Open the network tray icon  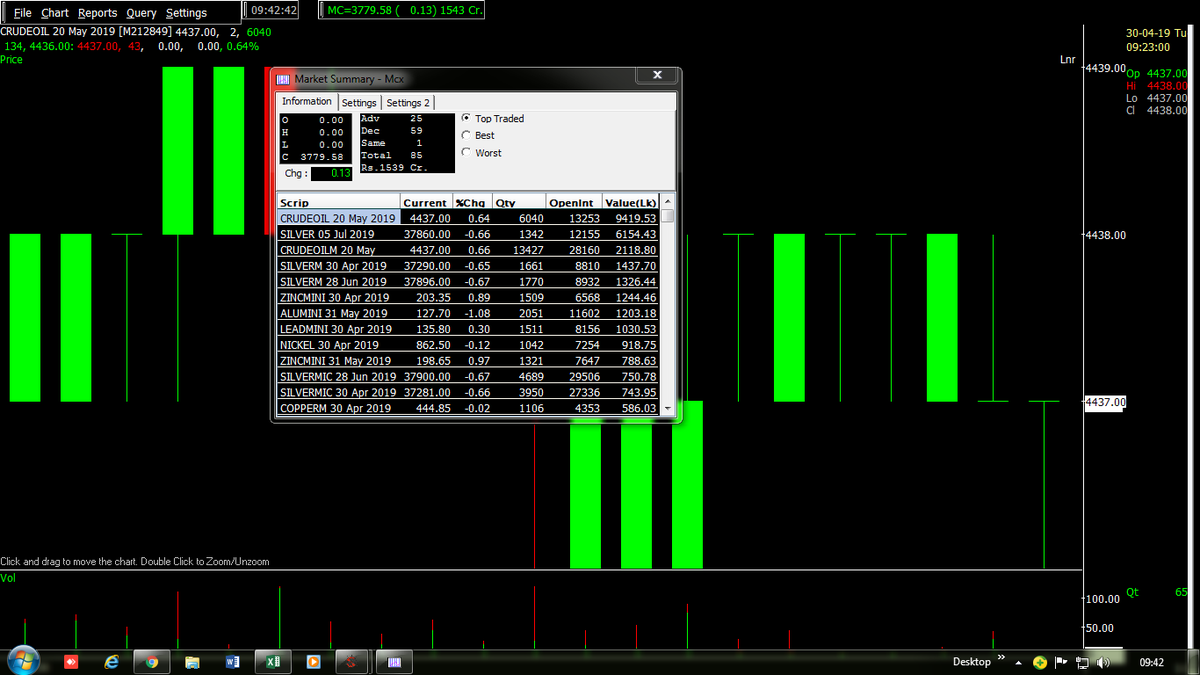click(1081, 662)
